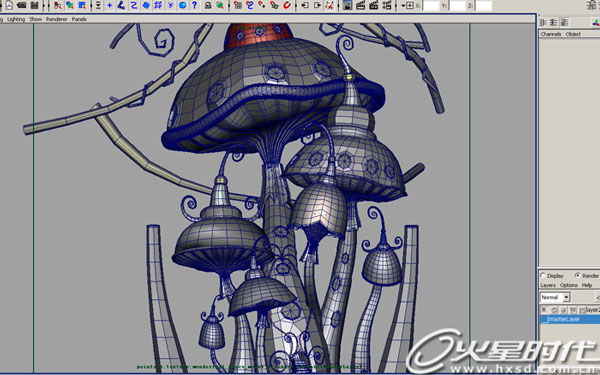Open the input mode dropdown arrow before X field
Viewport: 600px width, 375px height.
click(403, 5)
